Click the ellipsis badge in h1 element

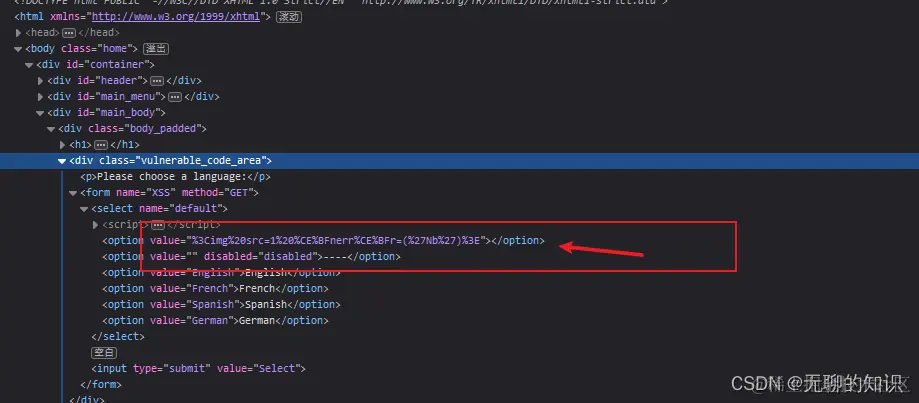(101, 145)
